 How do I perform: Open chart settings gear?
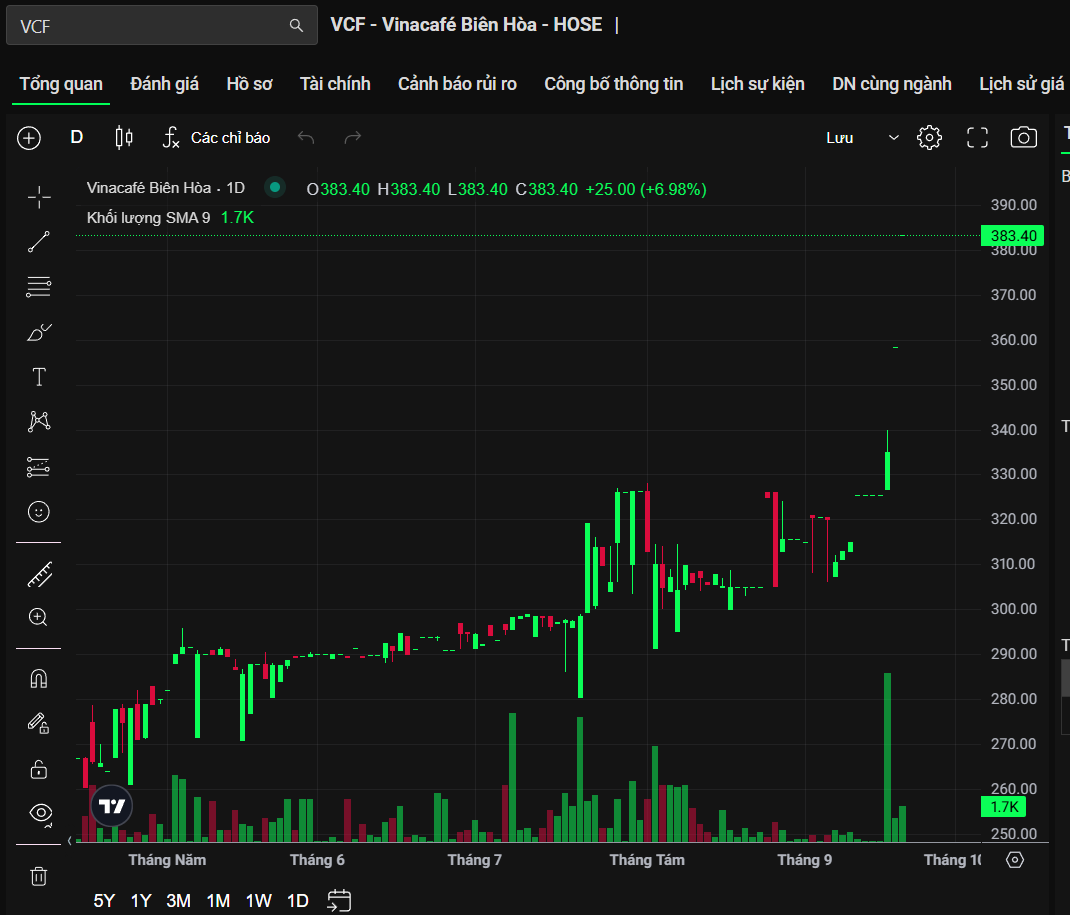[929, 138]
